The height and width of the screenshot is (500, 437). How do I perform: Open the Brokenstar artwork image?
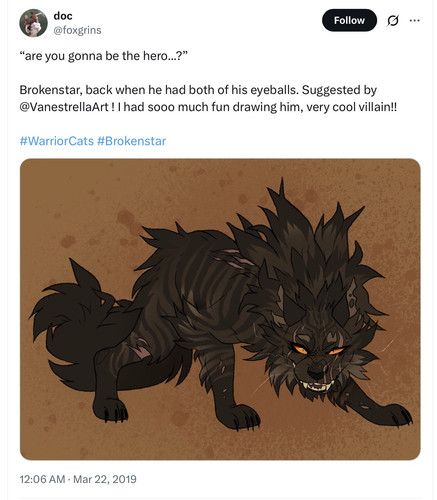[x=220, y=309]
